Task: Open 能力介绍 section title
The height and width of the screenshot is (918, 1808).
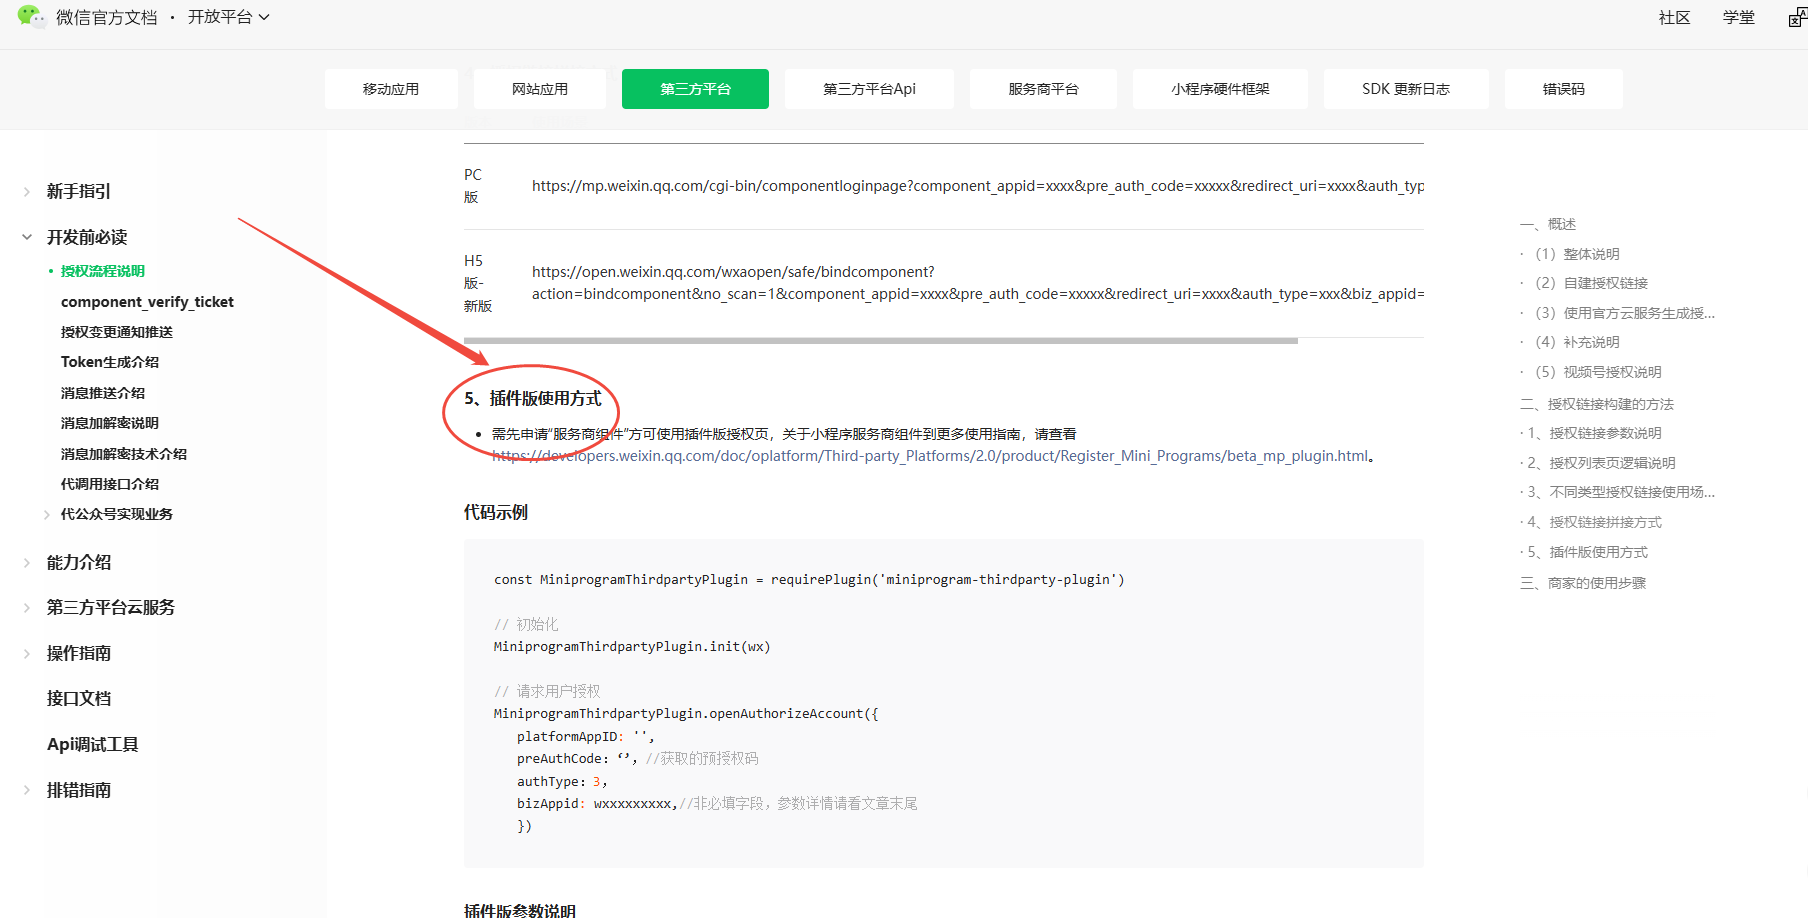Action: 79,562
